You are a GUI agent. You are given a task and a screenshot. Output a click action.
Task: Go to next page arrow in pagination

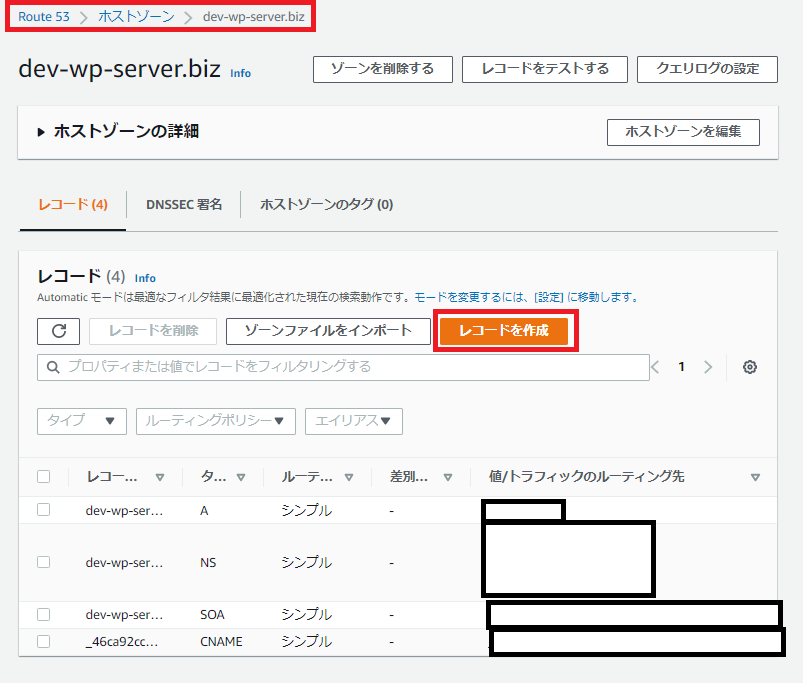[x=708, y=367]
